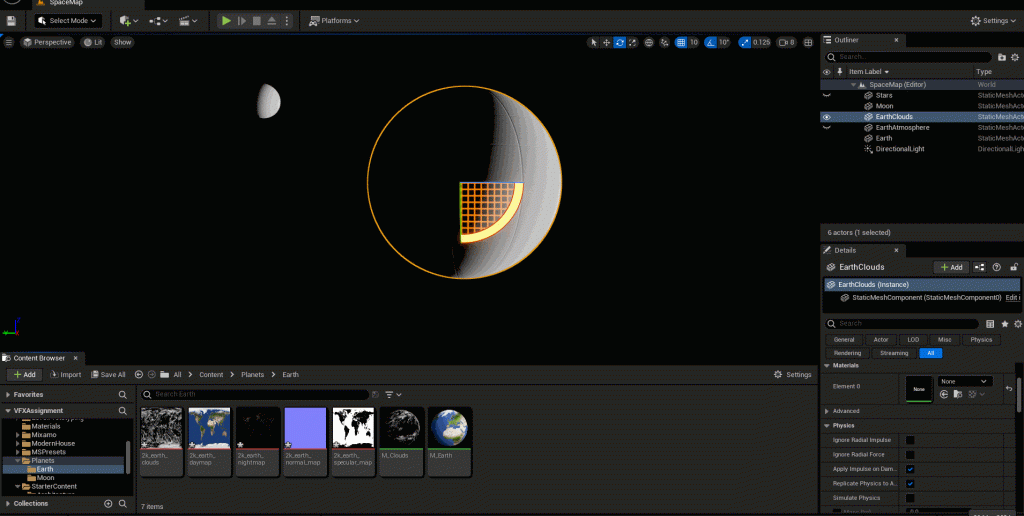This screenshot has height=516, width=1024.
Task: Click the green Play button
Action: tap(226, 20)
